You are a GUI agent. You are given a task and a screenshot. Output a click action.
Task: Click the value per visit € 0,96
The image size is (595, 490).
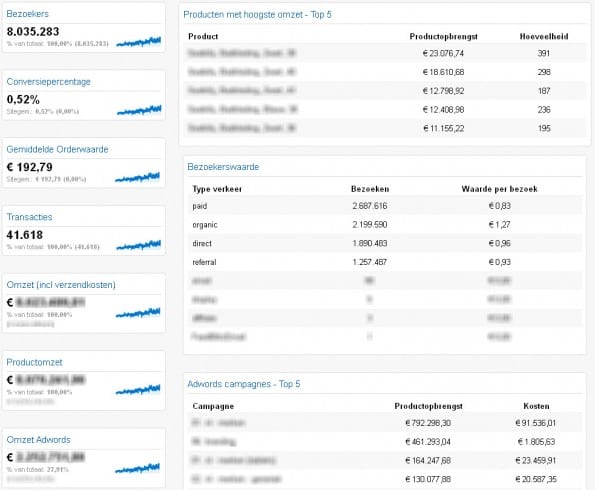point(499,243)
